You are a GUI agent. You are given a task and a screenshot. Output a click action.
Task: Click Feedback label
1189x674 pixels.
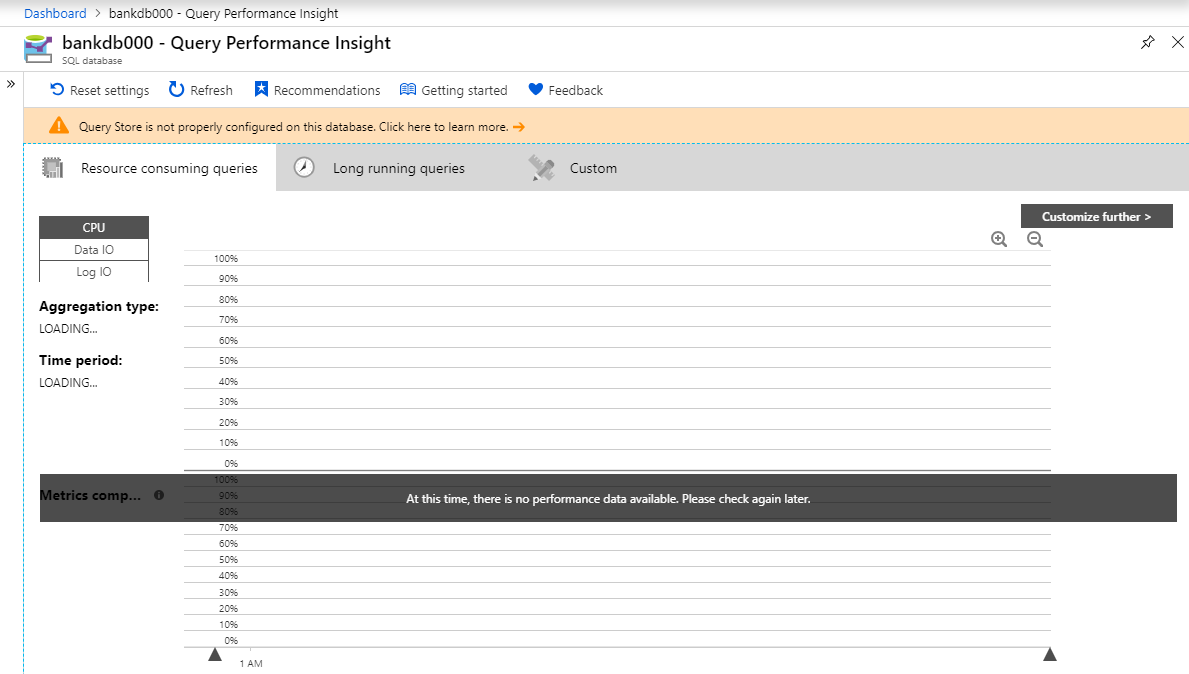(576, 90)
